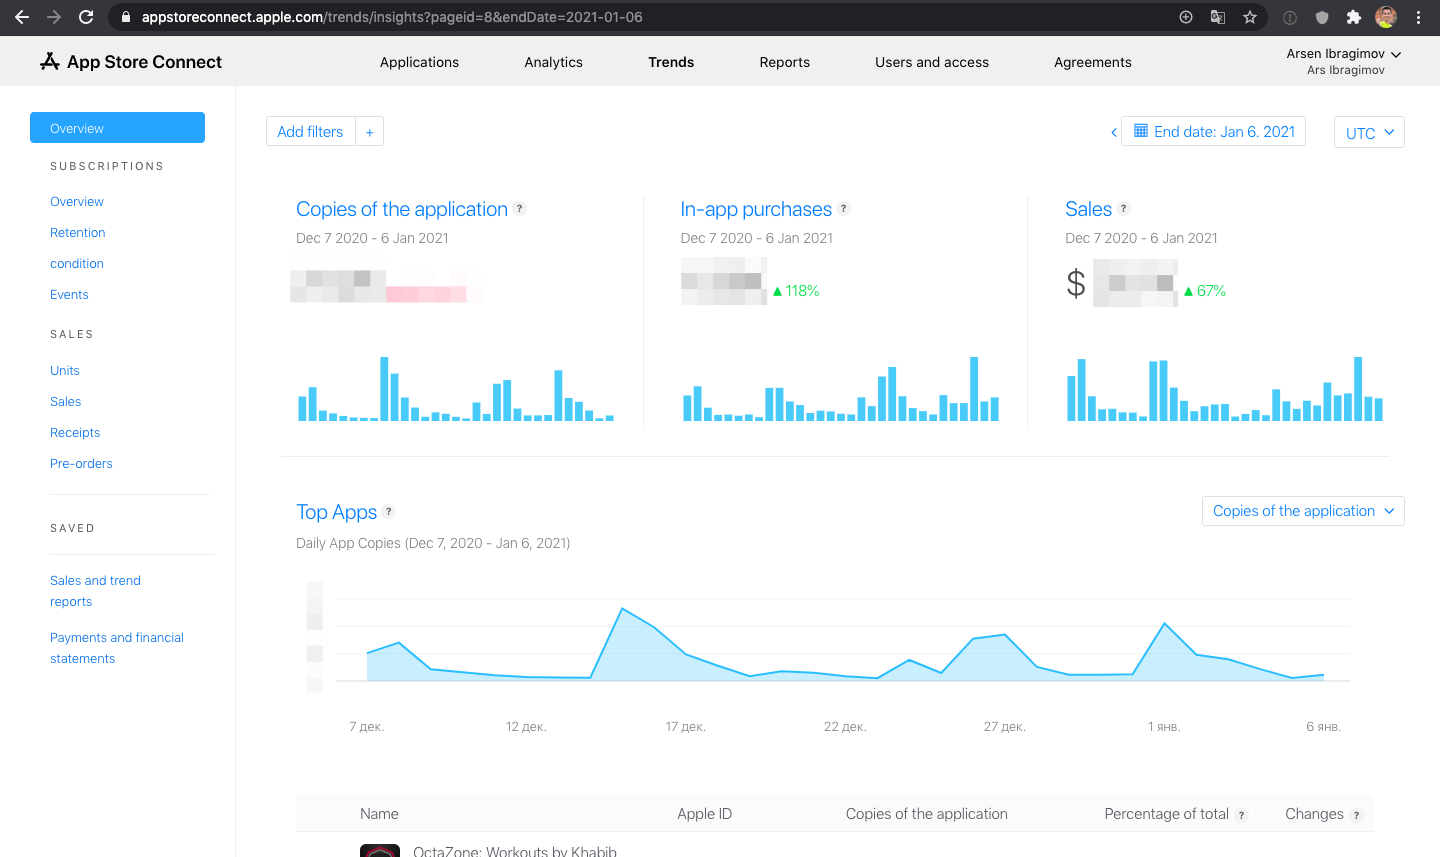The height and width of the screenshot is (857, 1440).
Task: Go to previous period with left chevron
Action: coord(1114,132)
